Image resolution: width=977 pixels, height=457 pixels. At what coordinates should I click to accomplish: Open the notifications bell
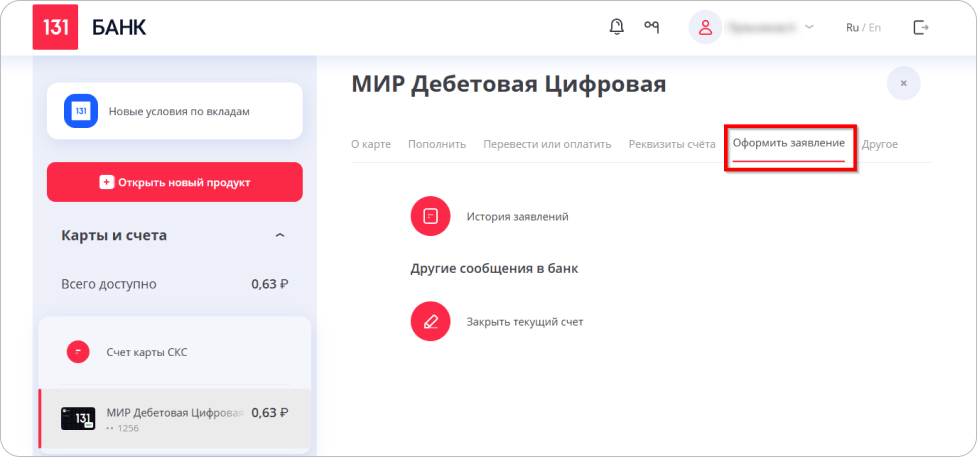(616, 27)
